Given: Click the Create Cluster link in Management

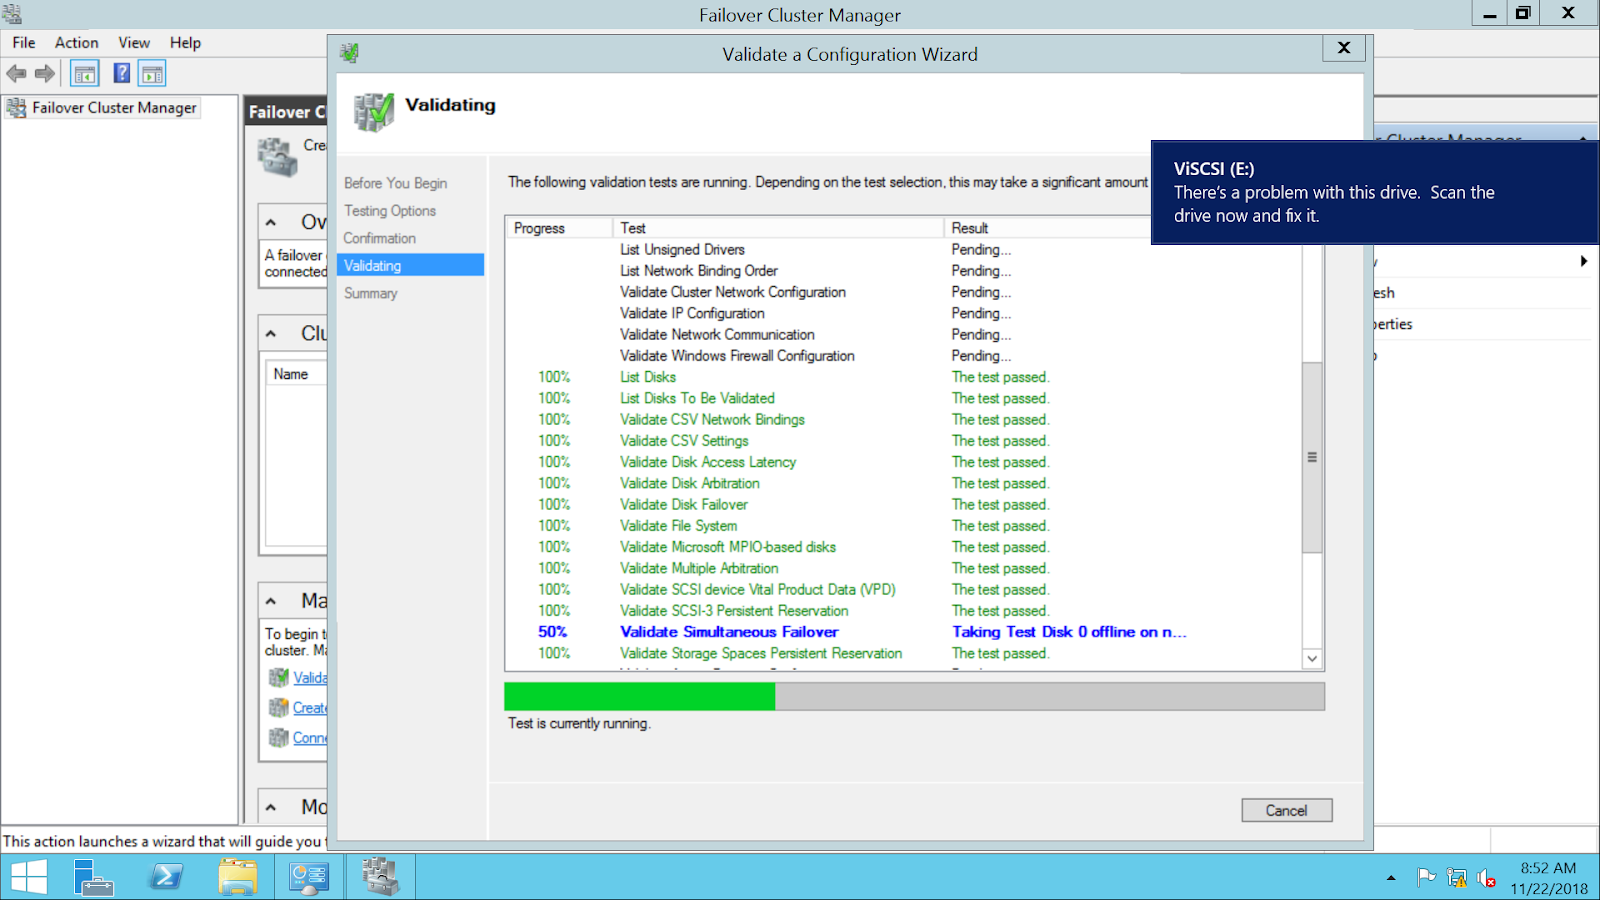Looking at the screenshot, I should coord(310,708).
